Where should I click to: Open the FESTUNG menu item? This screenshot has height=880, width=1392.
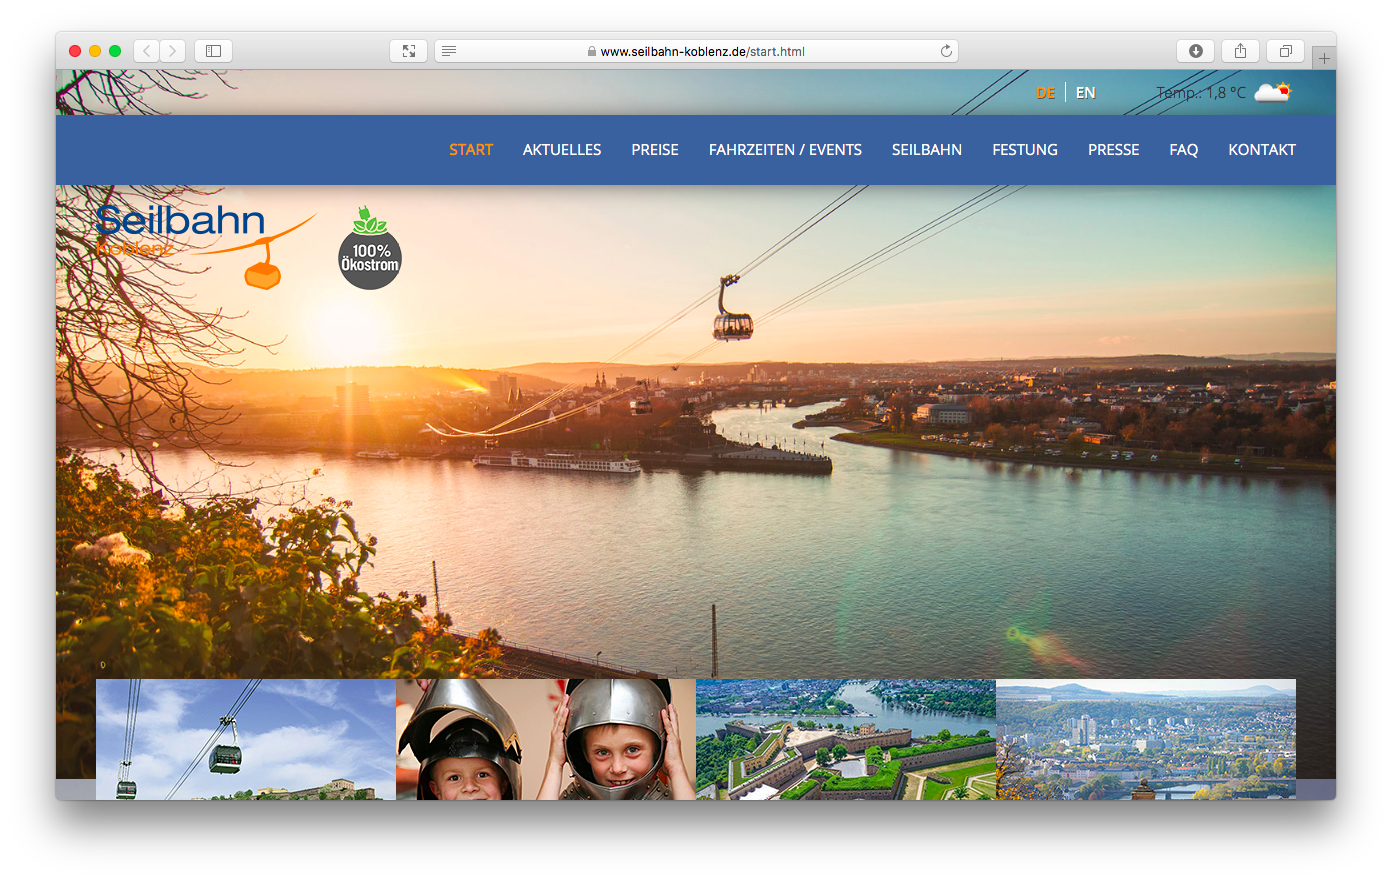pos(1025,150)
